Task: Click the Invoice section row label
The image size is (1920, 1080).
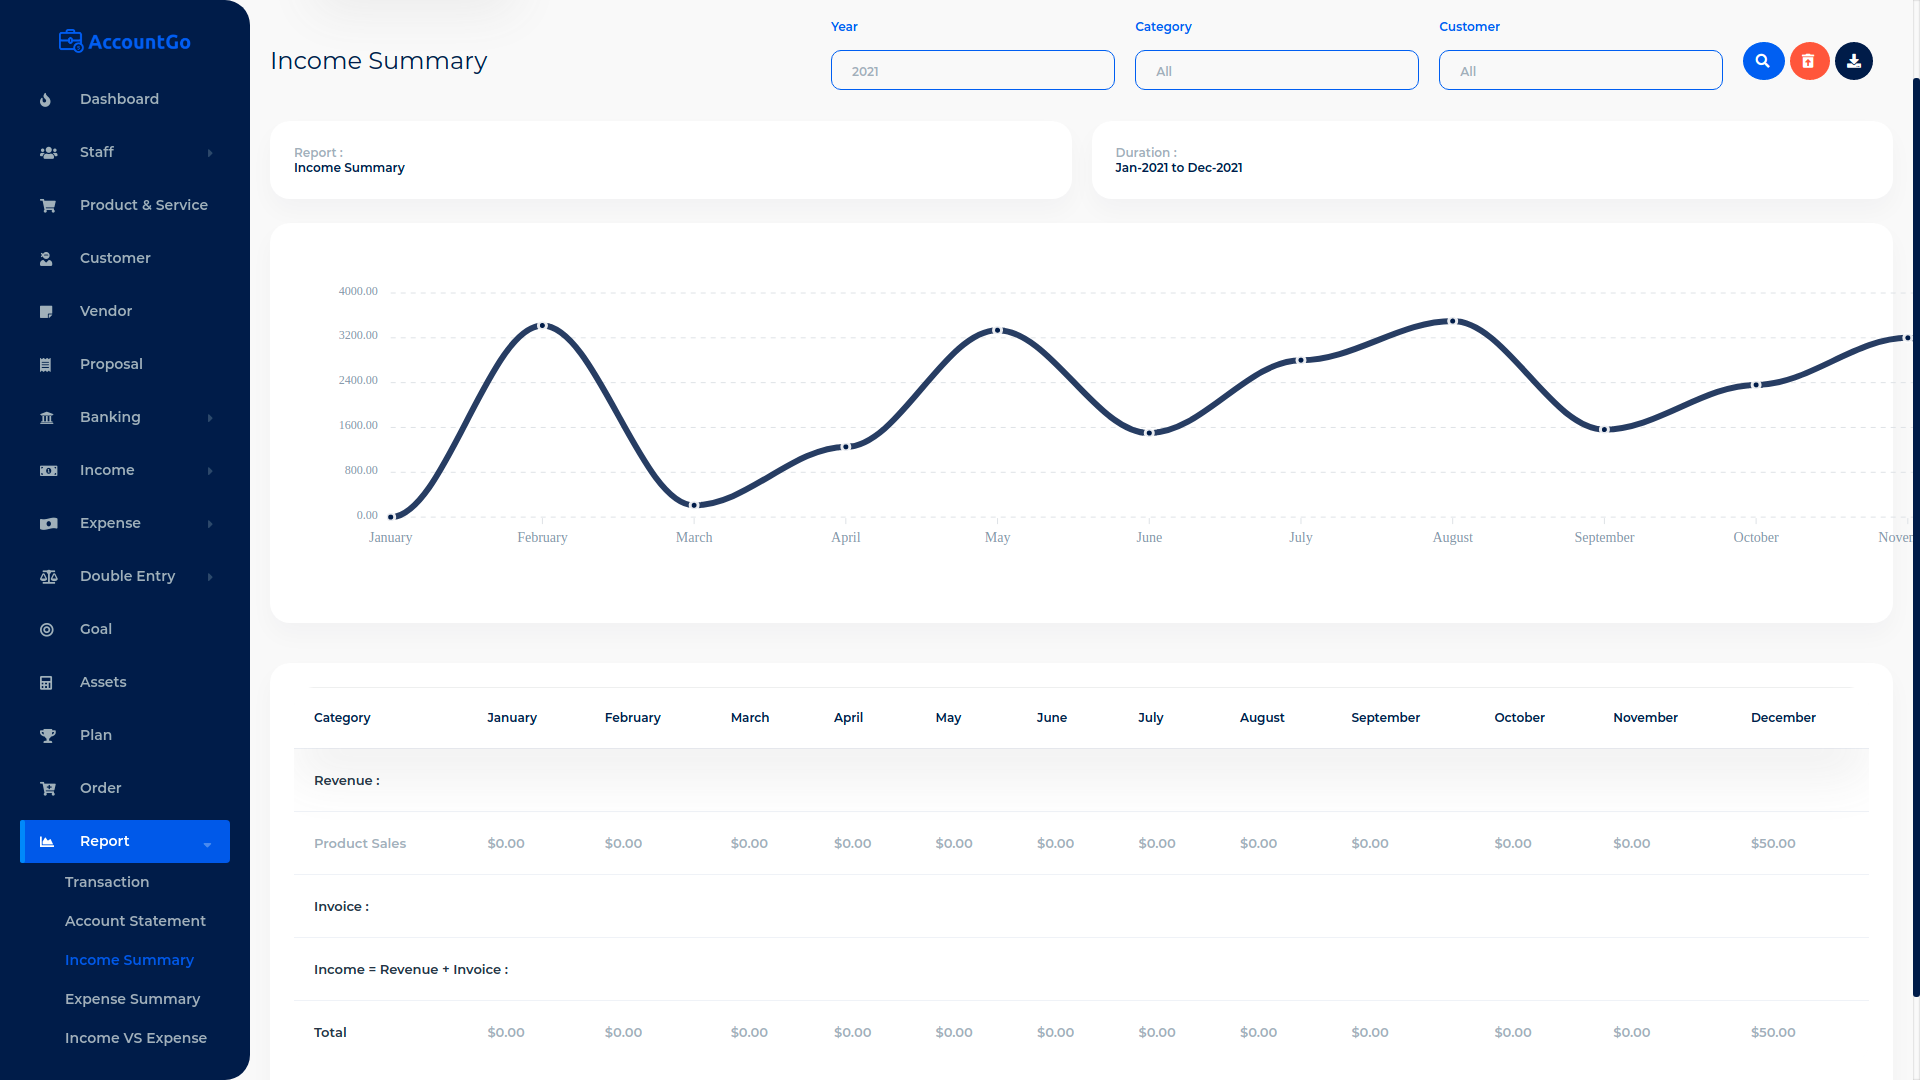Action: (x=341, y=907)
